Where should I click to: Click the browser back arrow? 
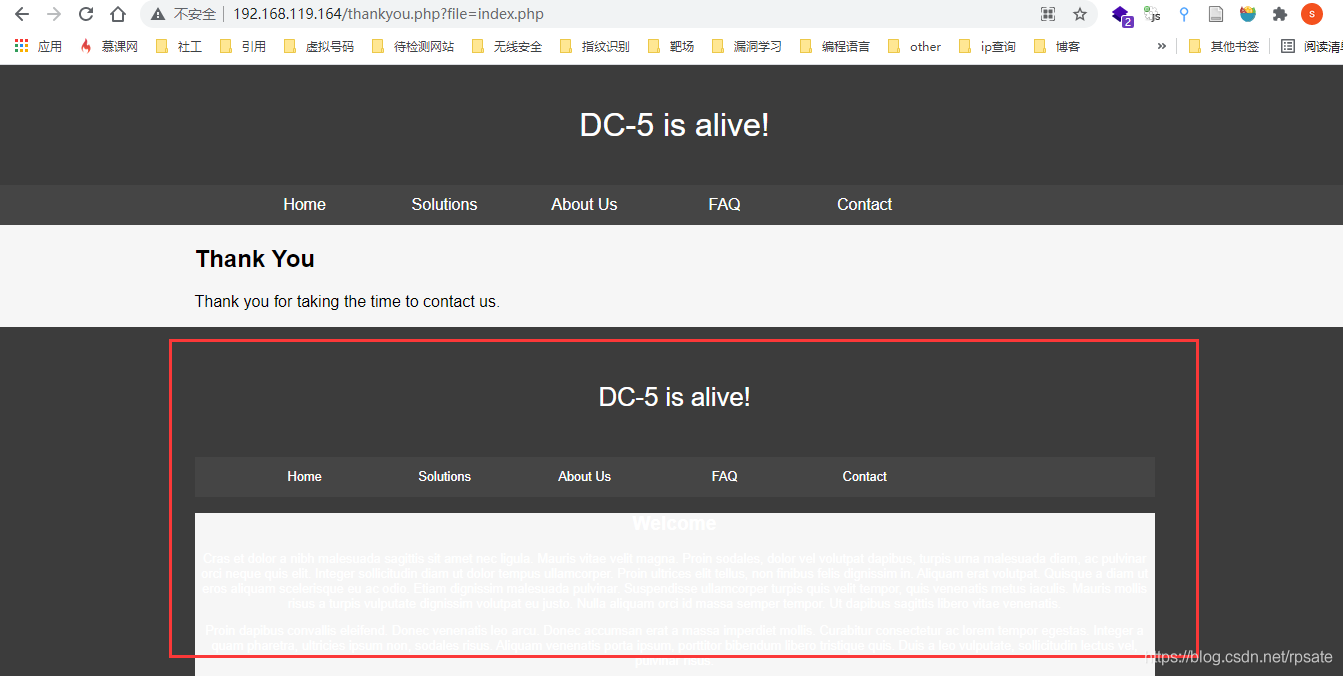pyautogui.click(x=21, y=14)
